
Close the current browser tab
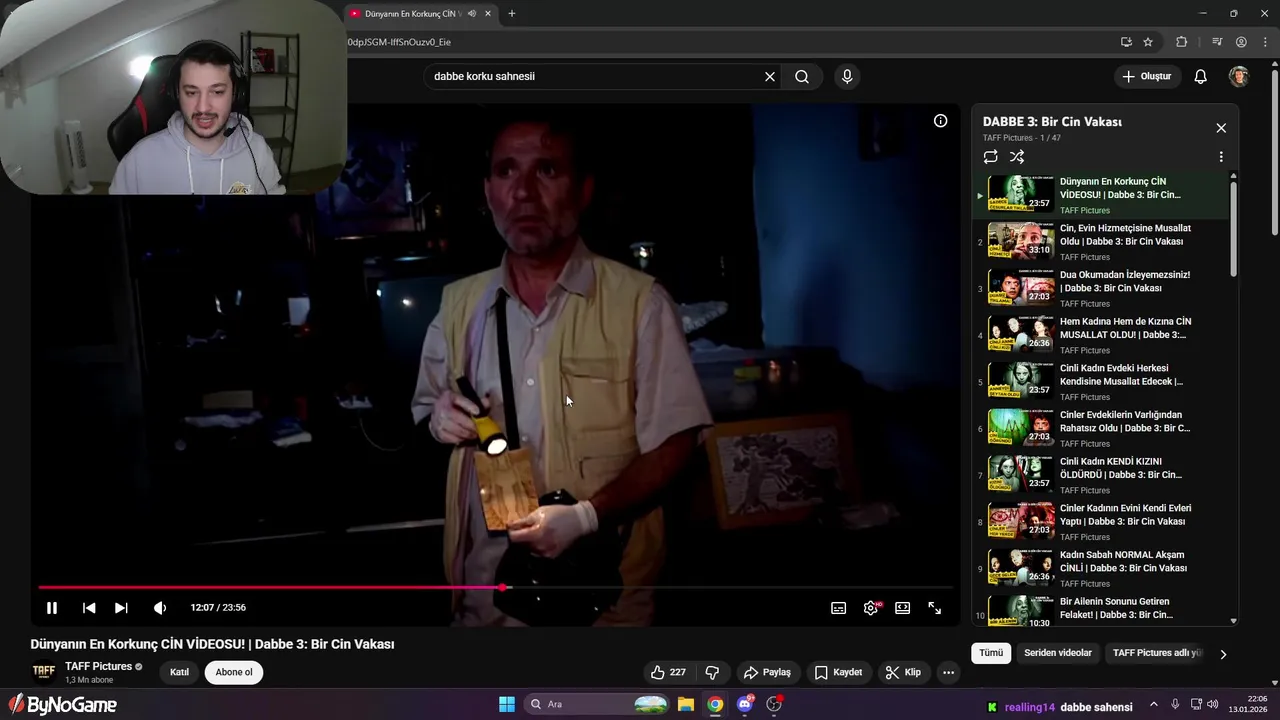488,13
